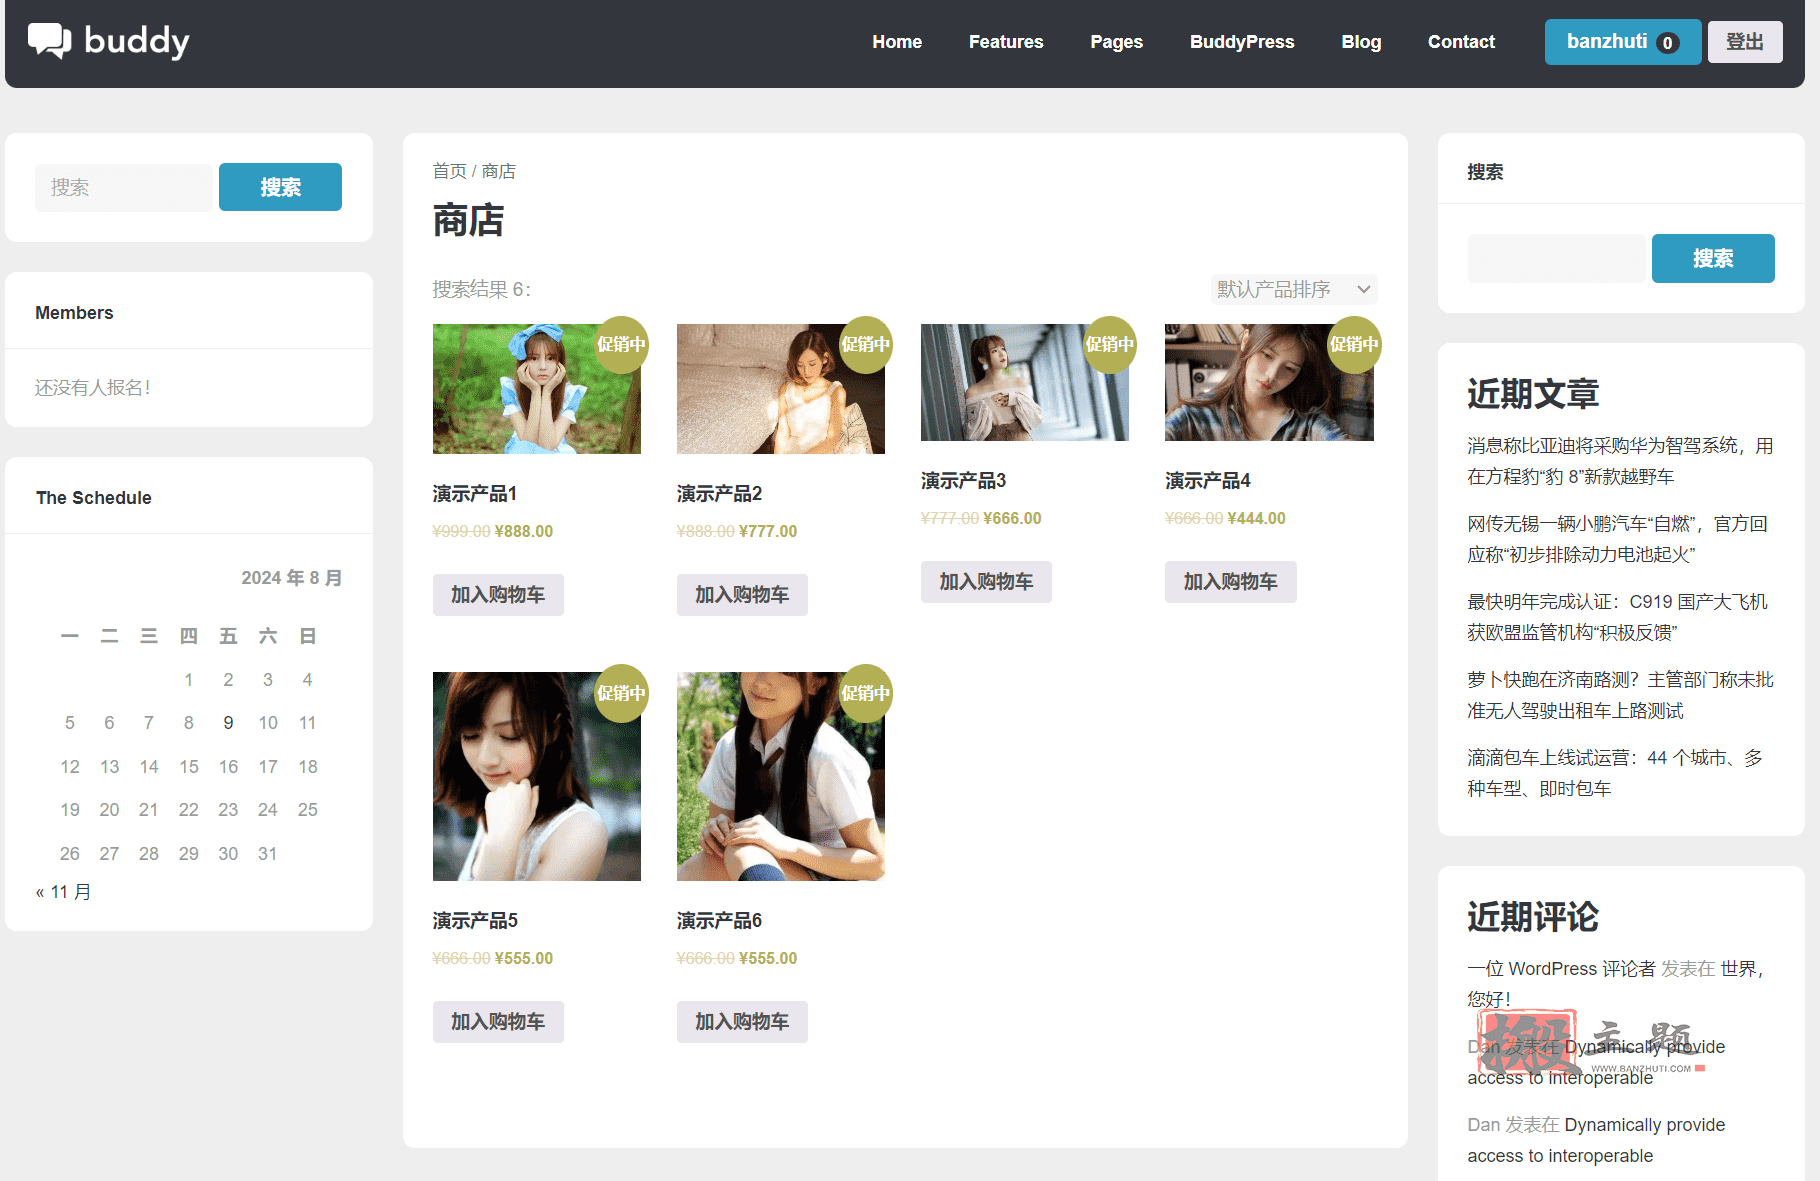
Task: Open the 演示产品2 product thumbnail
Action: tap(781, 389)
